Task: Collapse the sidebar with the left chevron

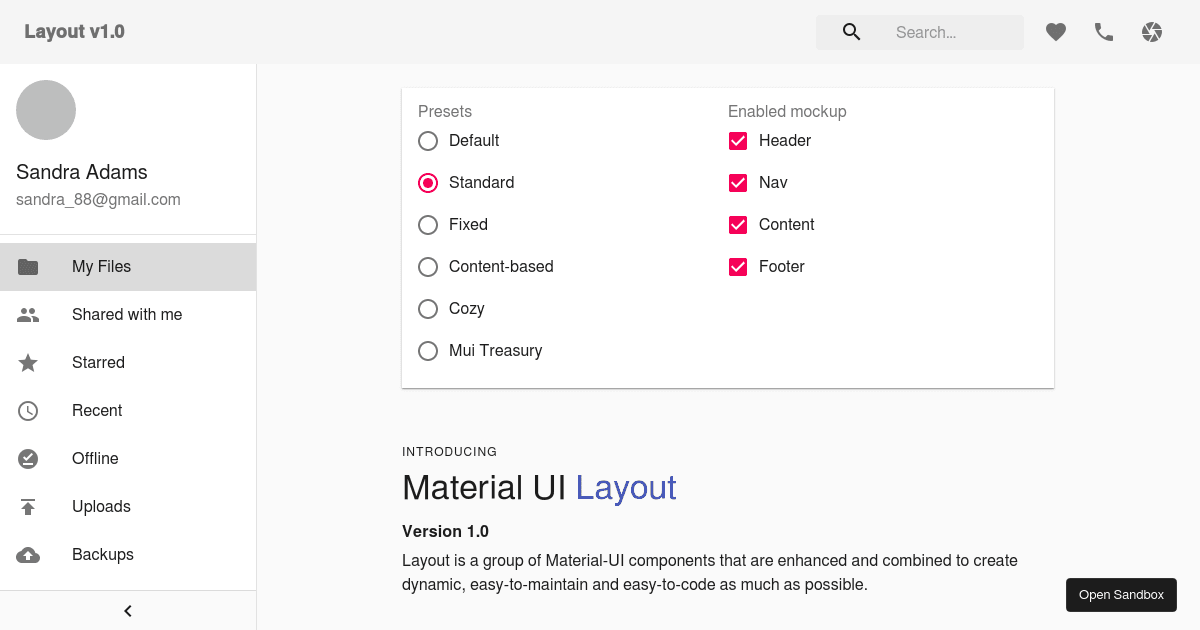Action: coord(127,610)
